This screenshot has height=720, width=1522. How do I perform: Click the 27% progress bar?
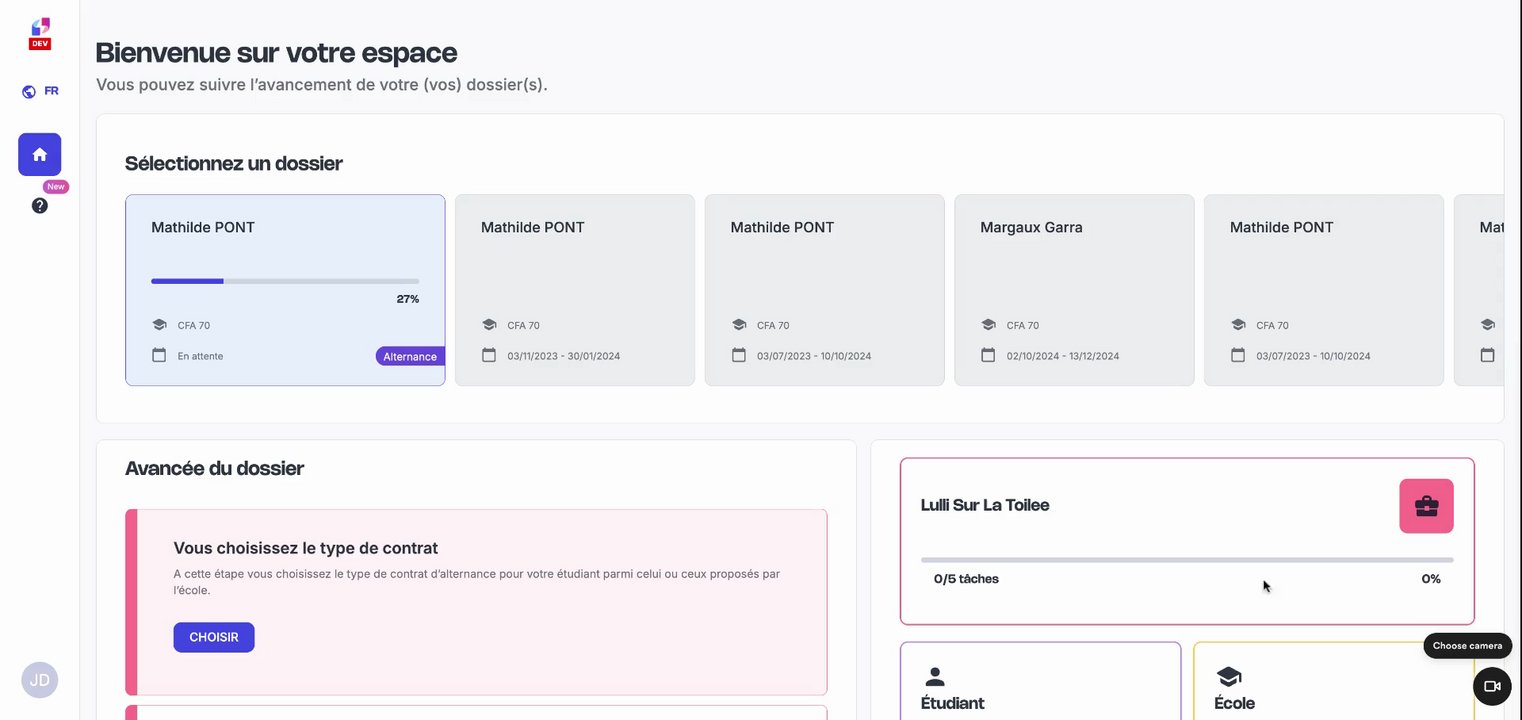click(285, 281)
